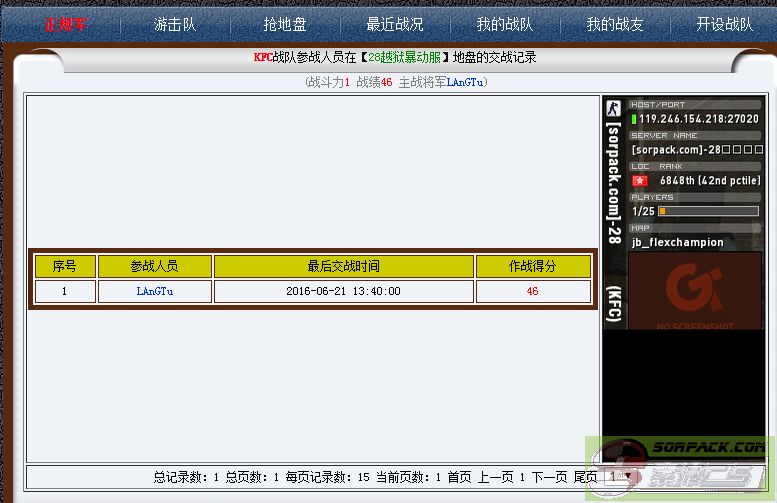Open the 正规军 navigation tab
The width and height of the screenshot is (777, 503).
65,24
